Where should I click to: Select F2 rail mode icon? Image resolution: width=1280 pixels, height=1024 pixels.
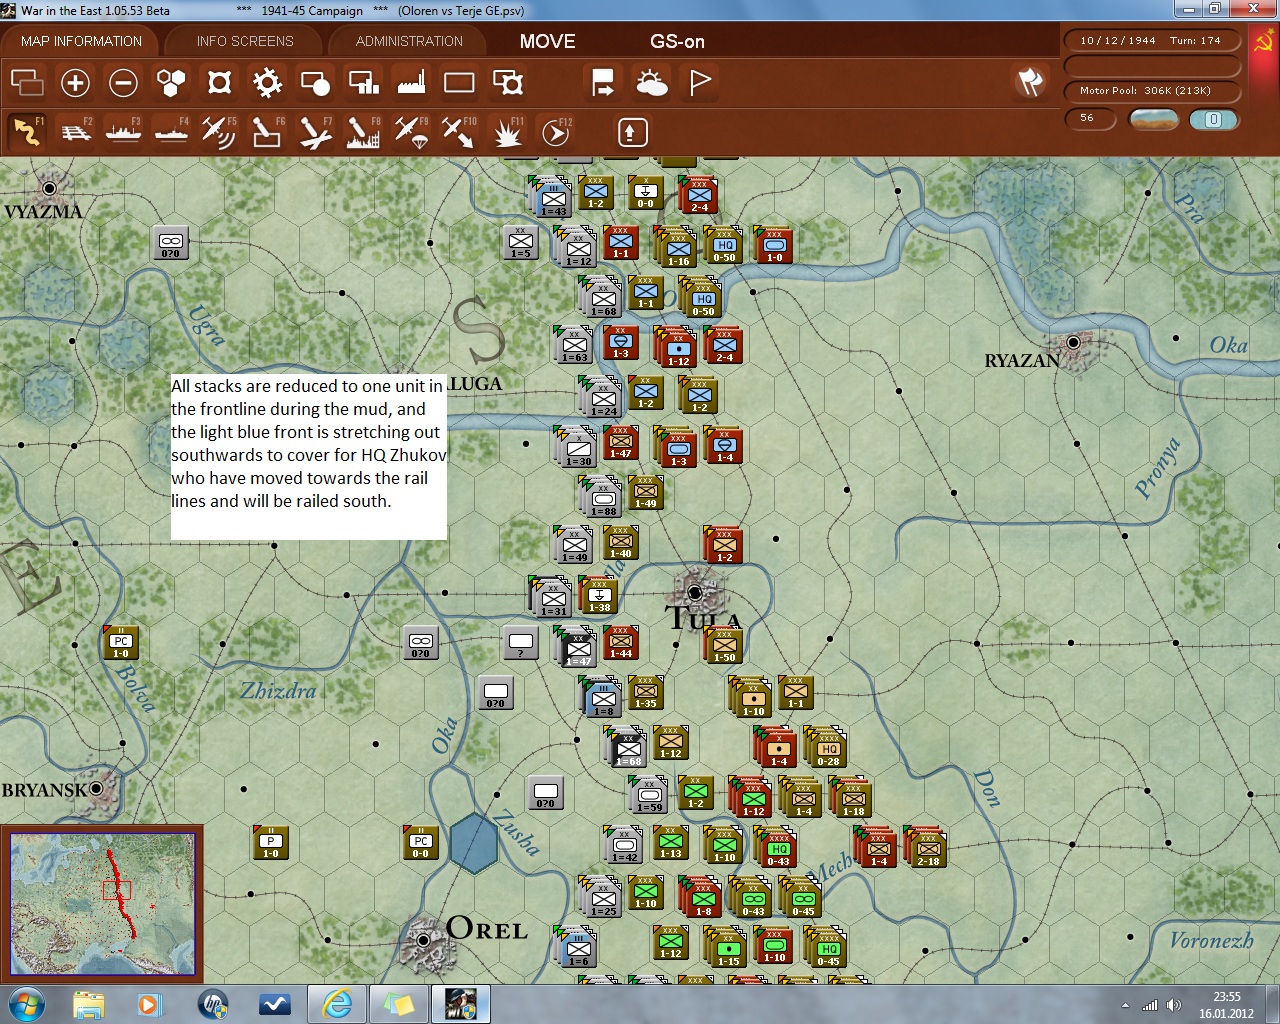(75, 131)
